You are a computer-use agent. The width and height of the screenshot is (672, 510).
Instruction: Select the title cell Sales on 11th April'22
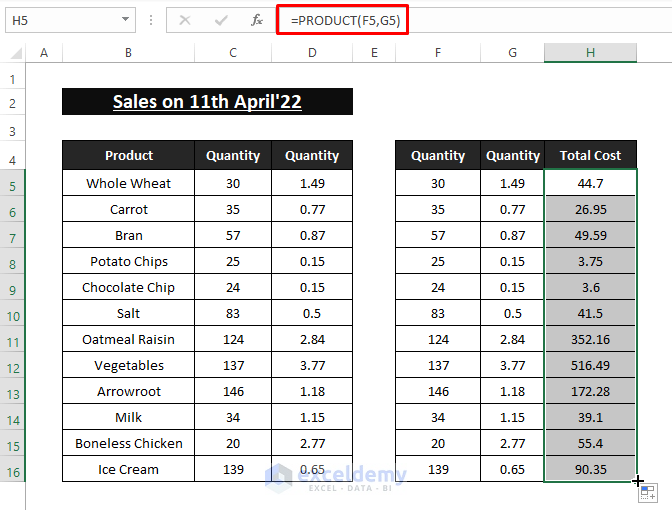point(207,102)
